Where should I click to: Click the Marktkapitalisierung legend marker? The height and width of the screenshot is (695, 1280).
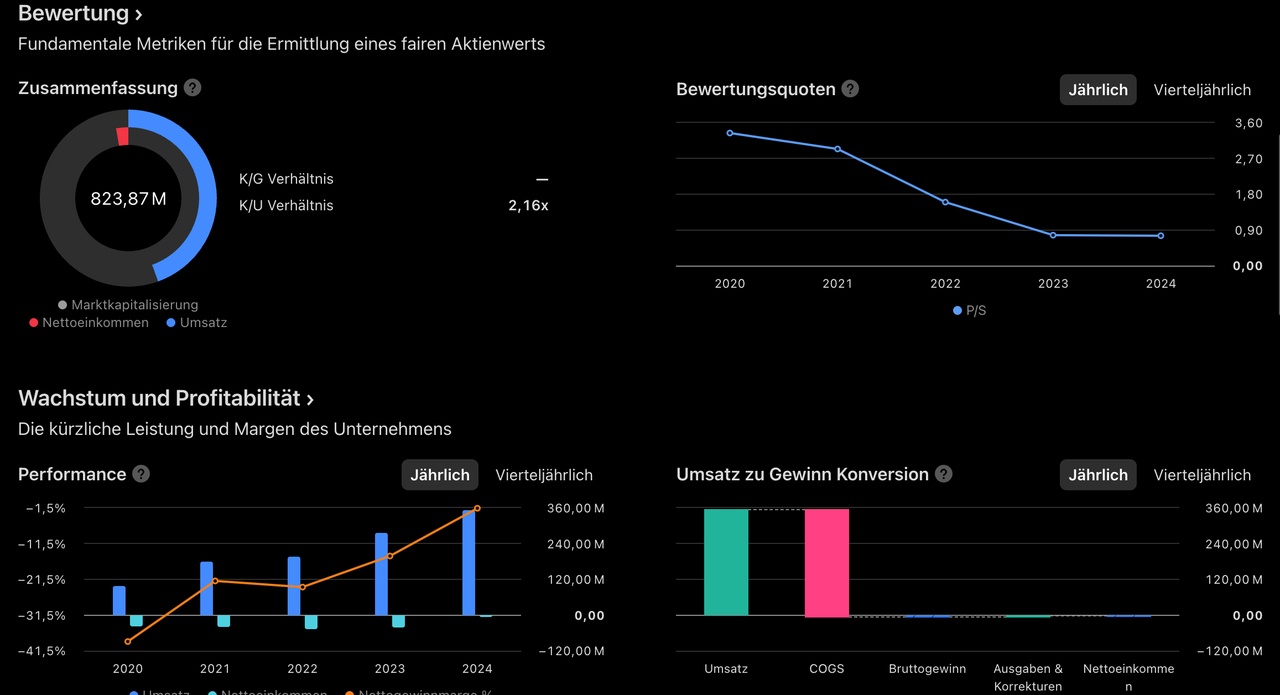click(x=63, y=305)
